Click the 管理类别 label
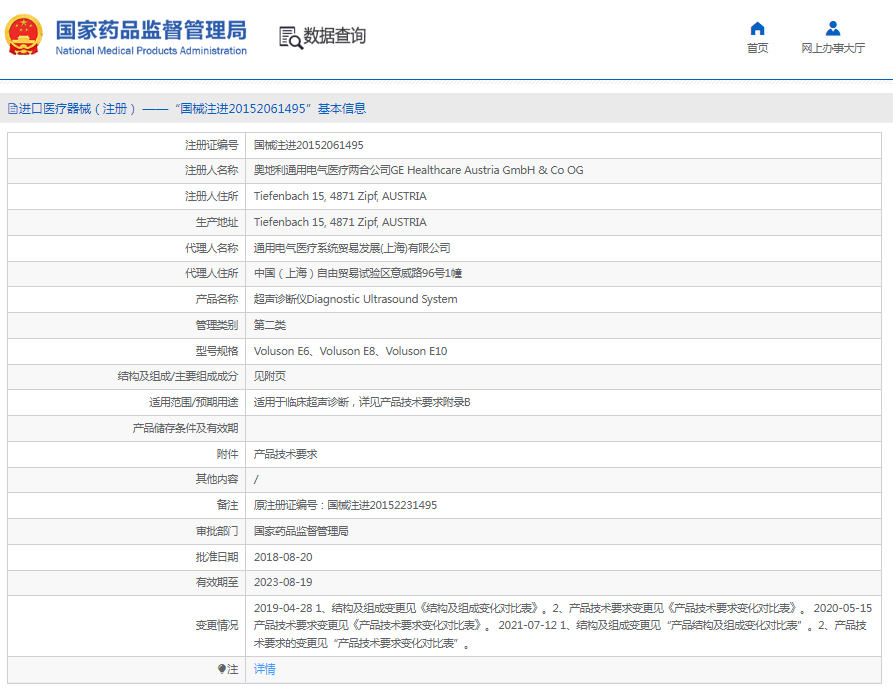Image resolution: width=893 pixels, height=690 pixels. click(x=216, y=325)
